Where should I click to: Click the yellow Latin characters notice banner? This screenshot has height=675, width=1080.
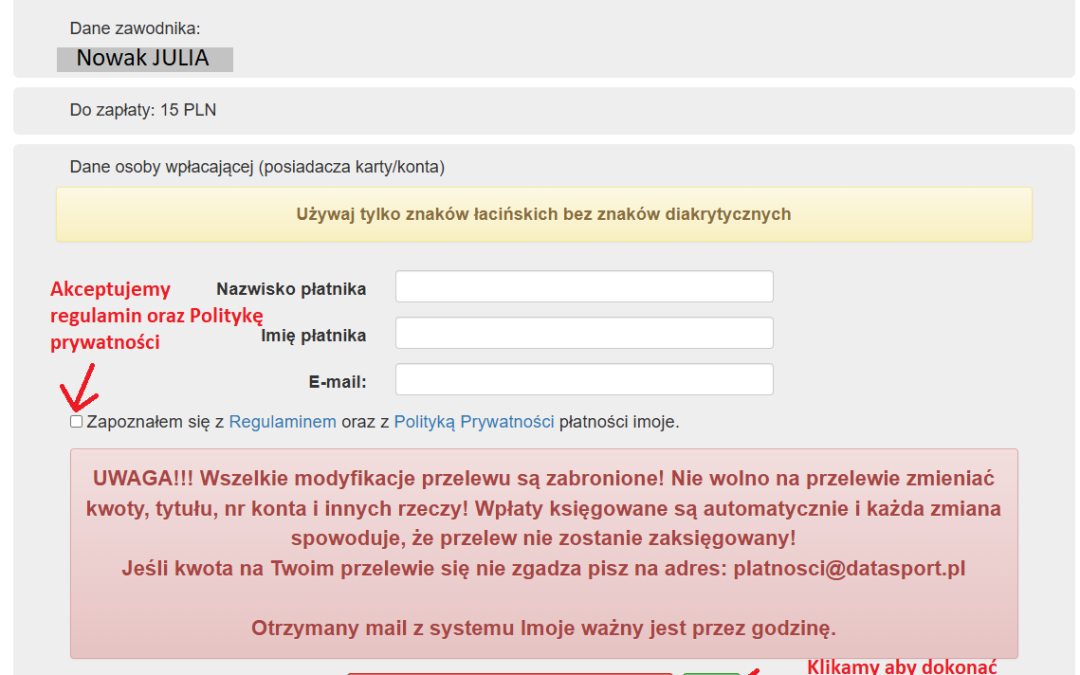click(544, 214)
